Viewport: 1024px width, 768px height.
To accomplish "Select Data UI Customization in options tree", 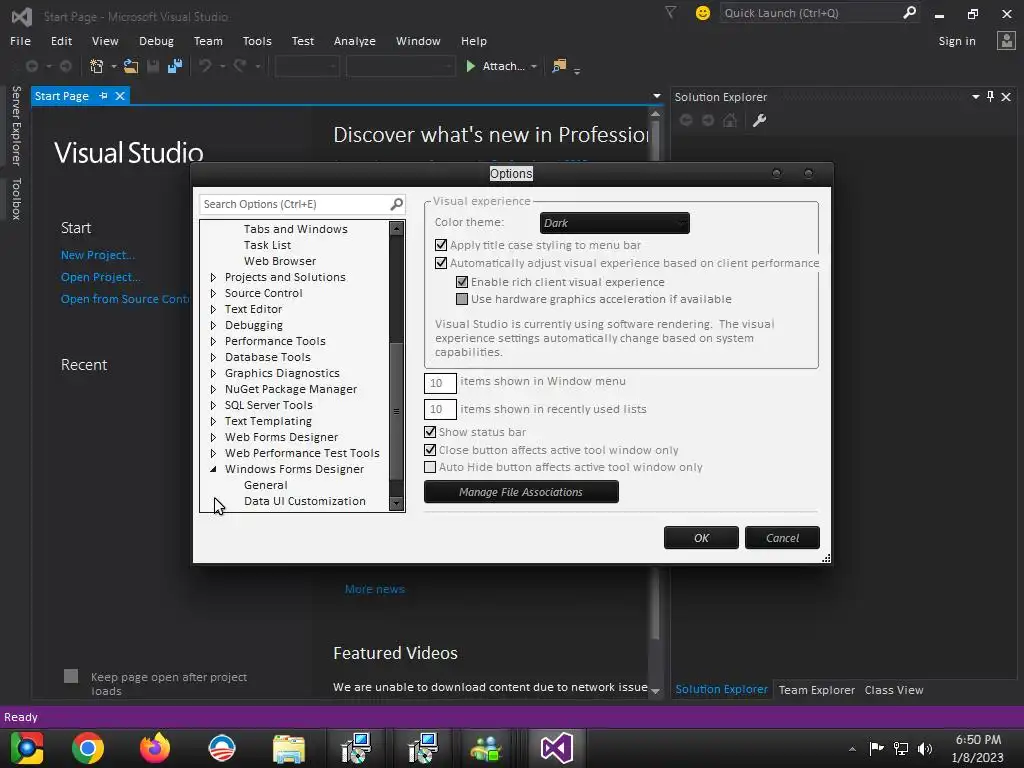I will (304, 501).
